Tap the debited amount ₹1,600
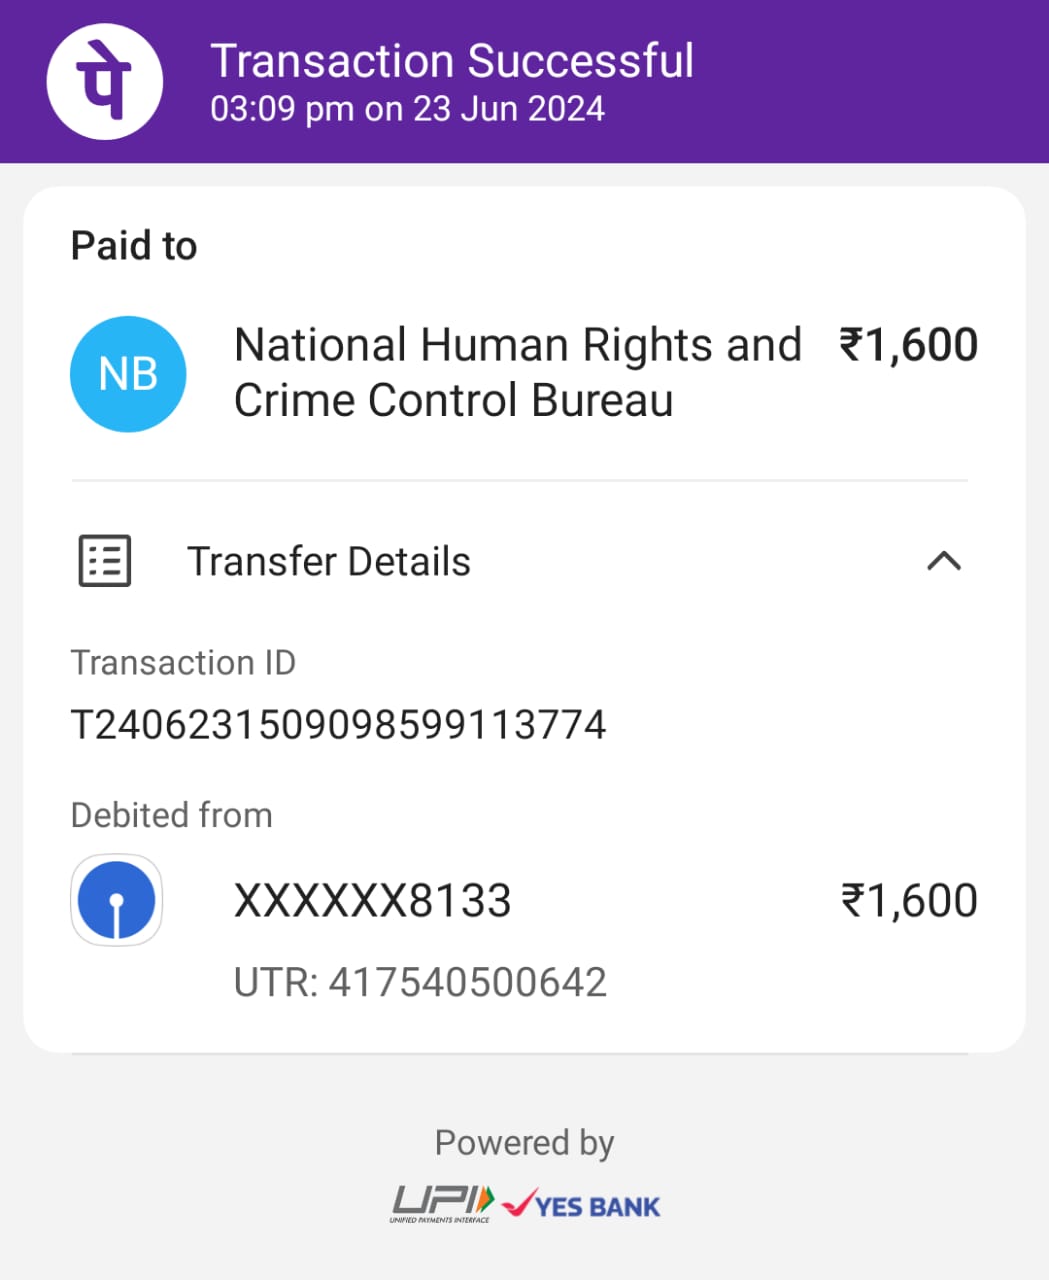The width and height of the screenshot is (1049, 1280). [x=908, y=901]
